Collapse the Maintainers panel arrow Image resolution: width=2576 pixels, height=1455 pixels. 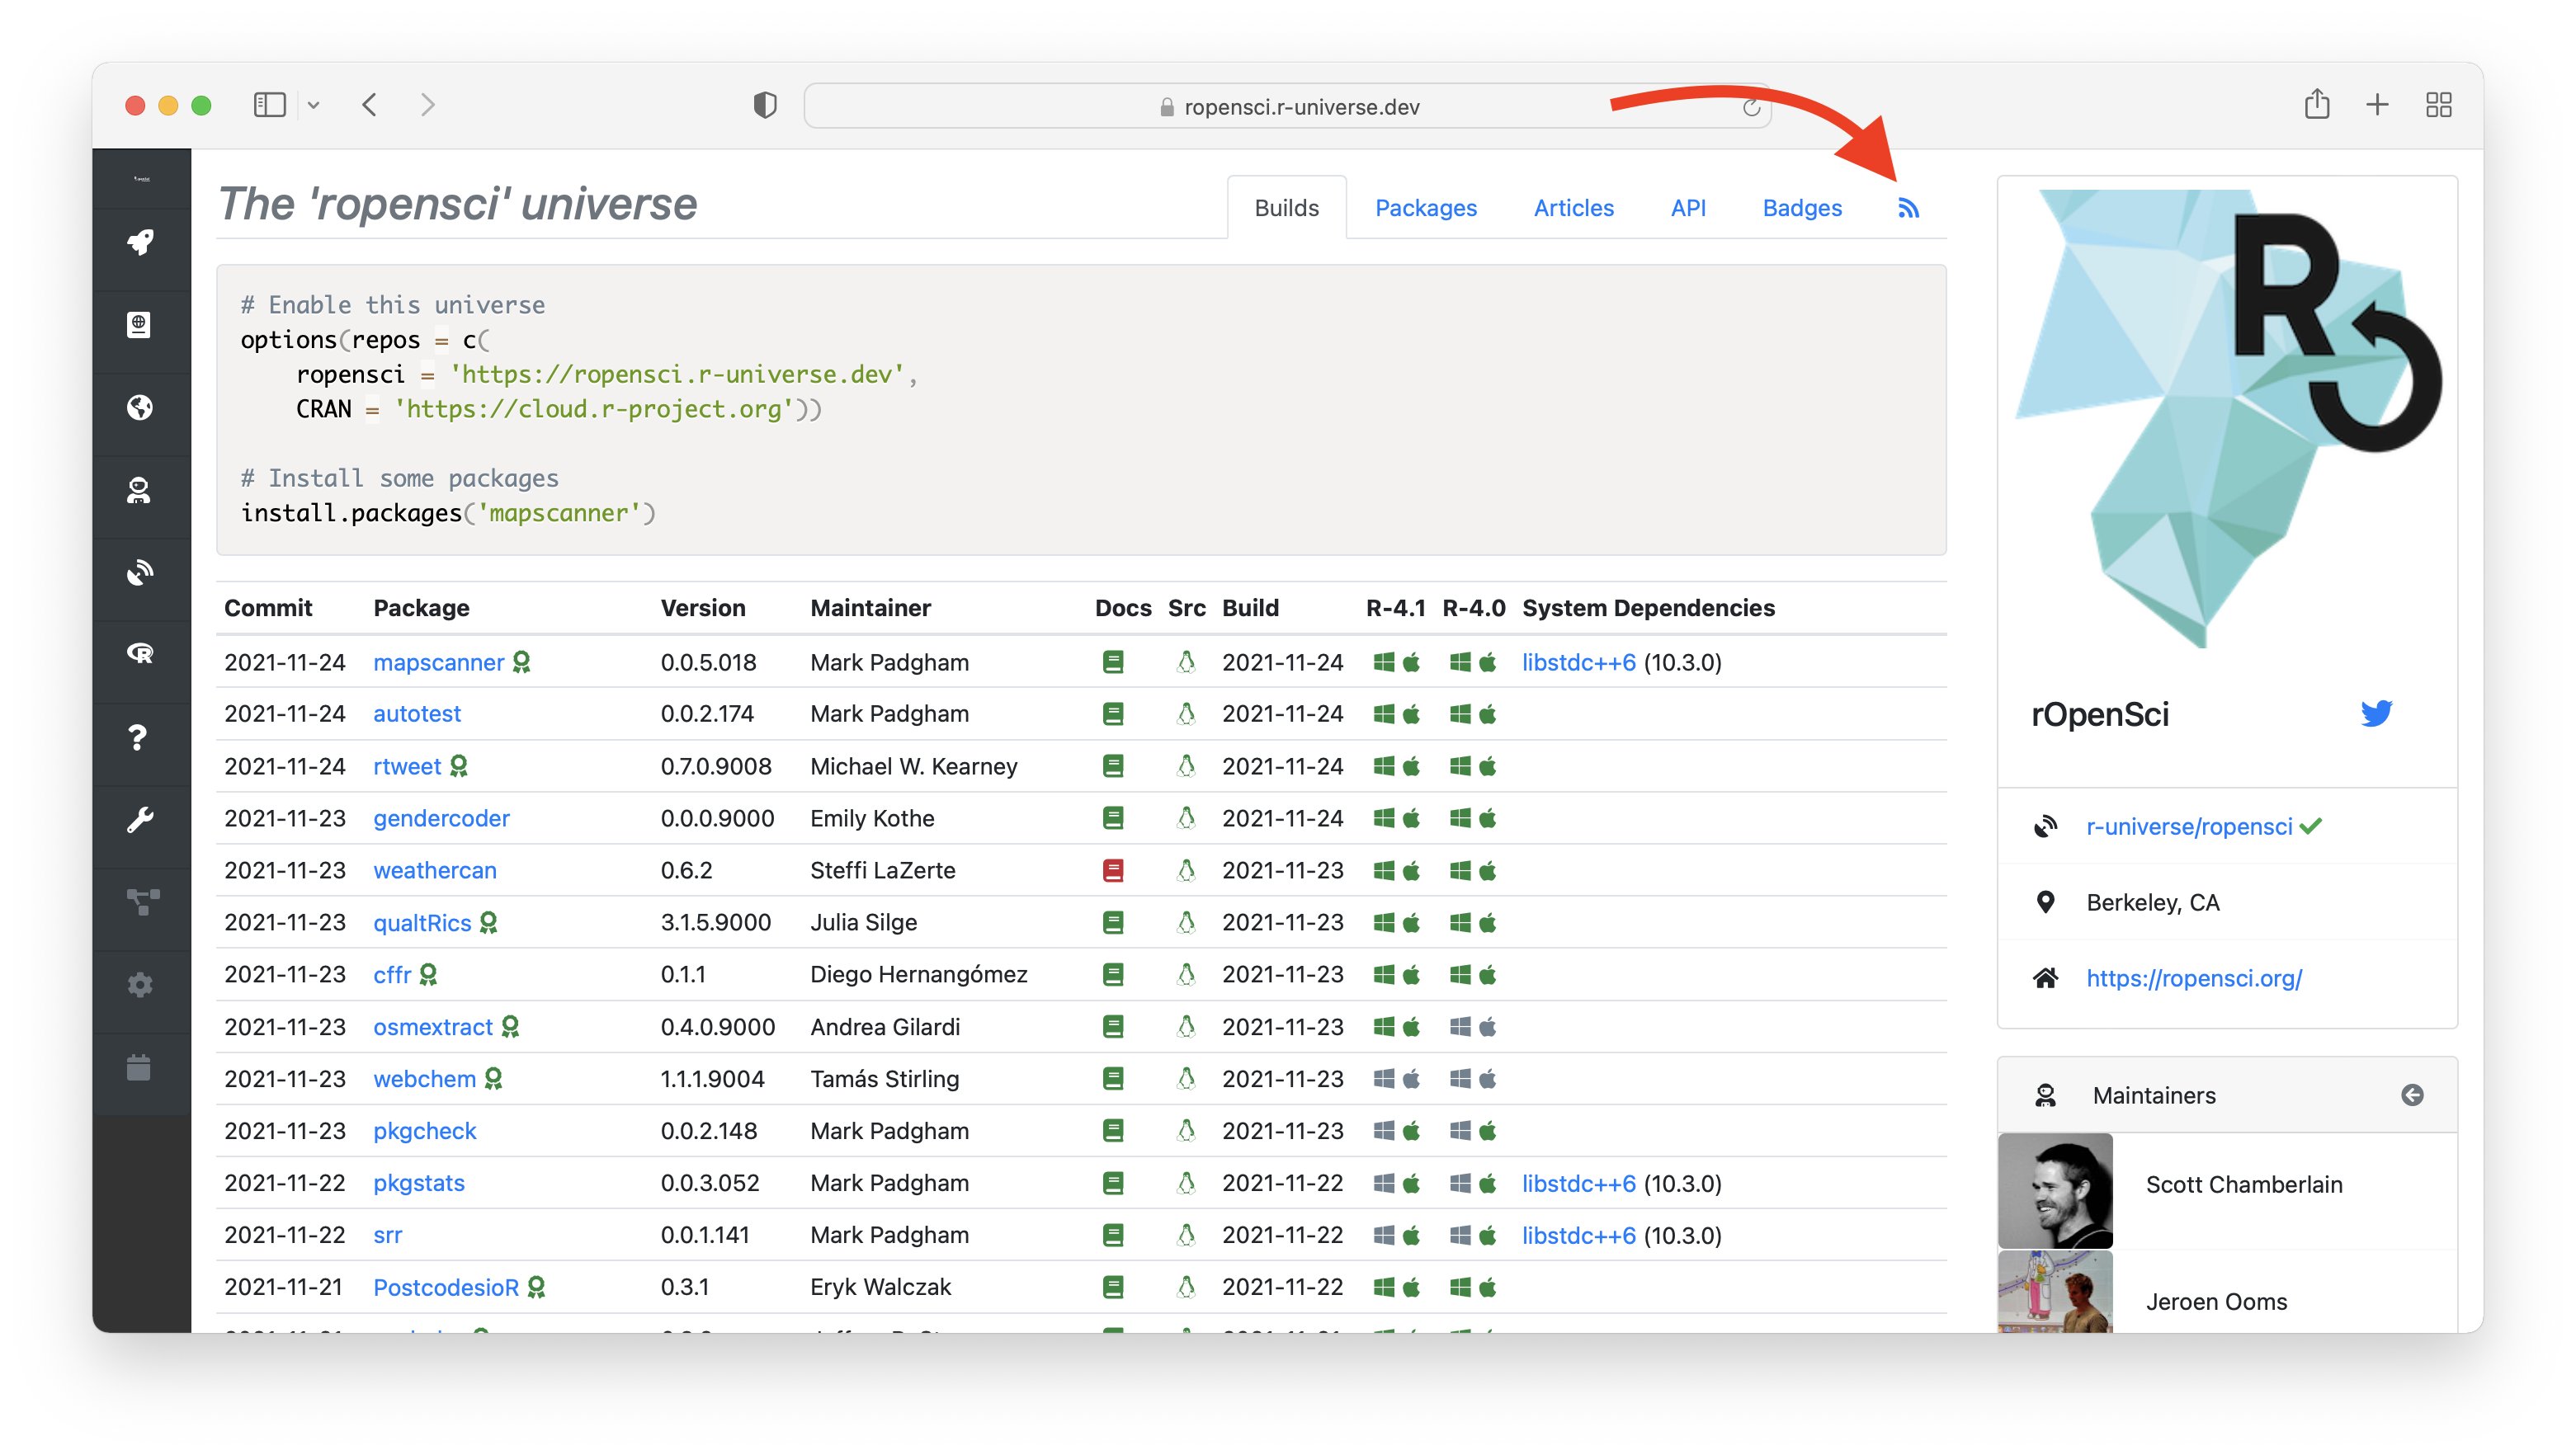2412,1095
